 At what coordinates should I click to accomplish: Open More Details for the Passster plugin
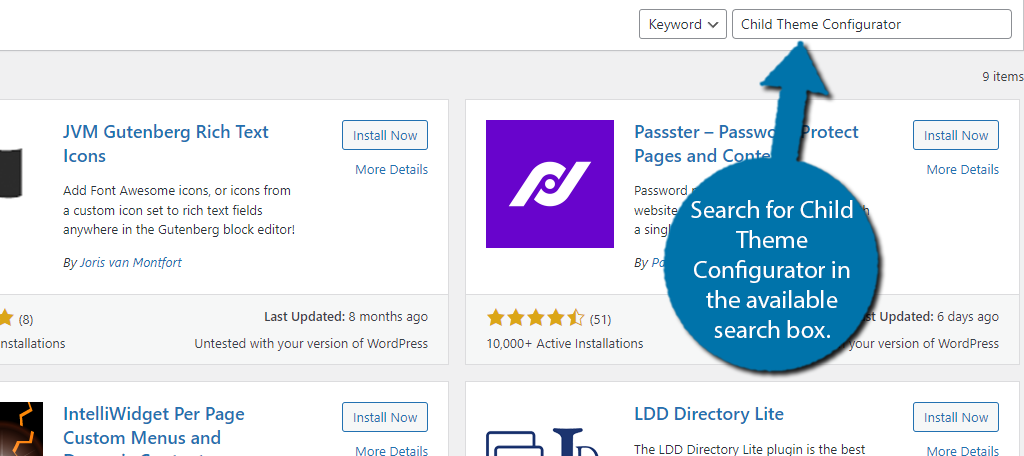click(x=963, y=169)
